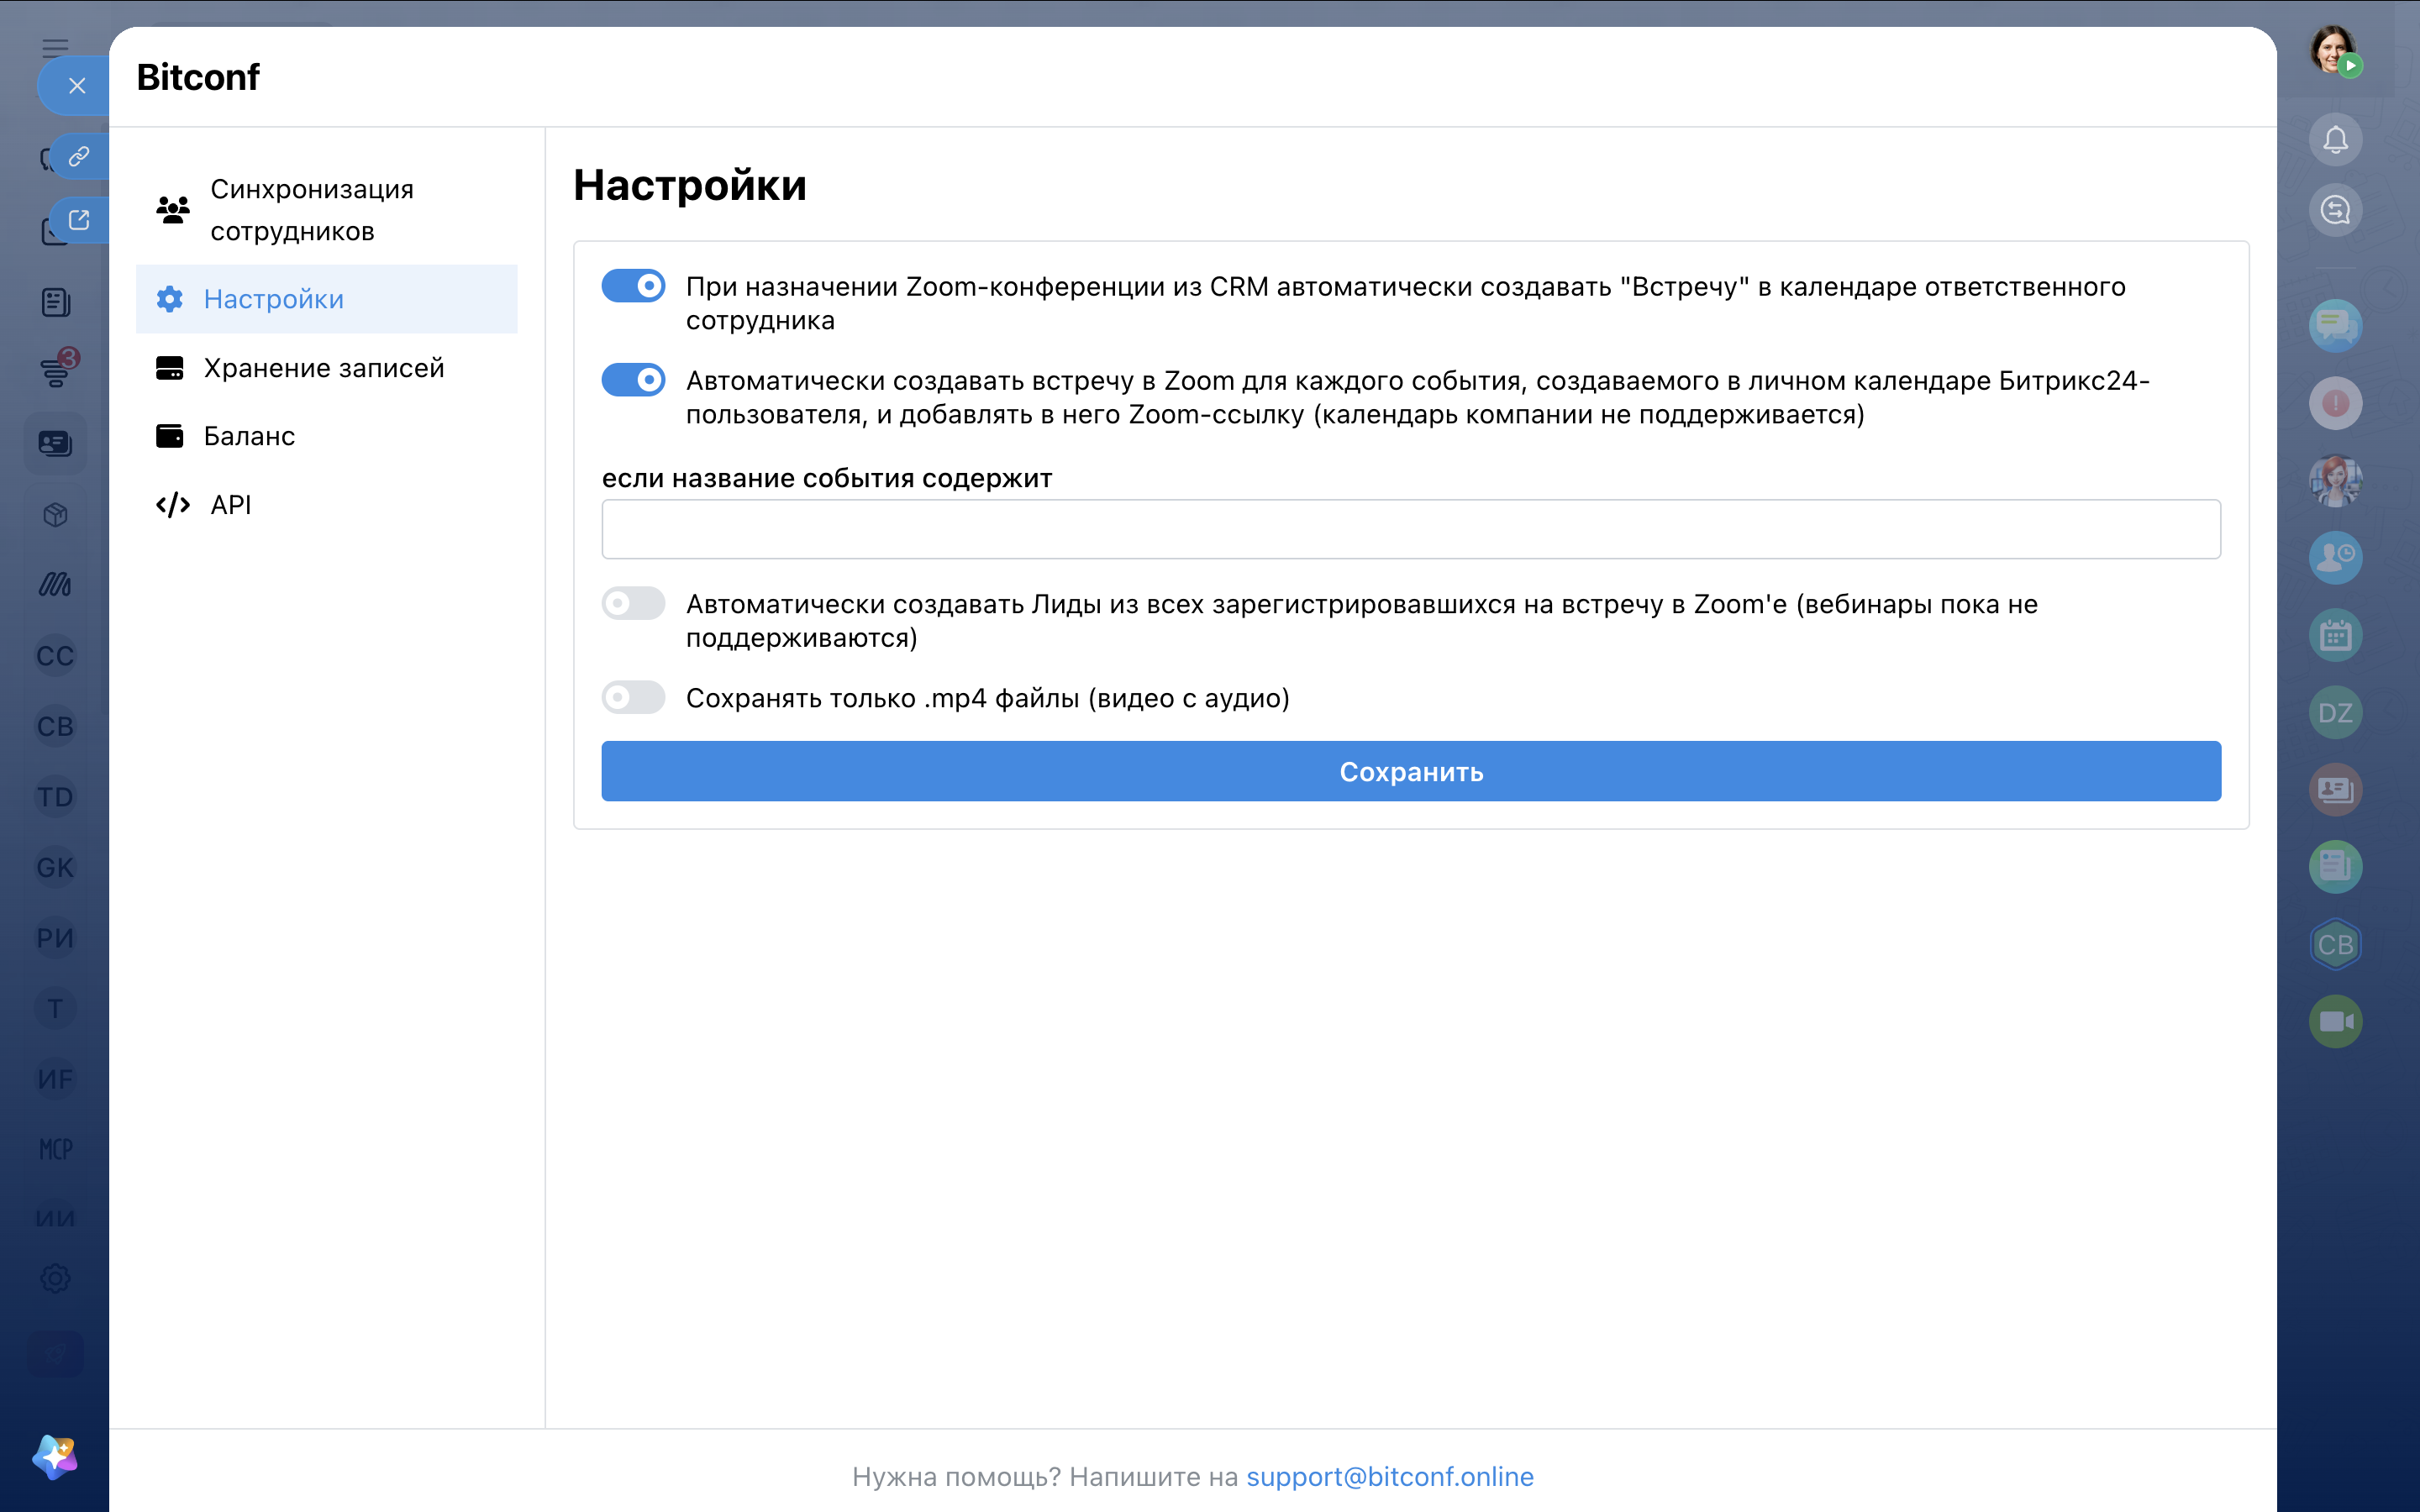
Task: Open the notifications bell icon
Action: (2334, 140)
